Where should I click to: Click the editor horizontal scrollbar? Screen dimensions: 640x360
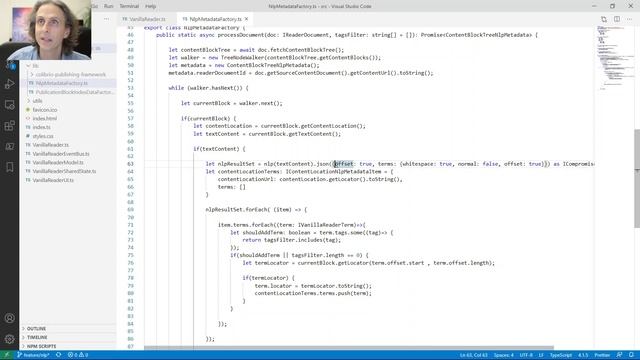point(349,348)
